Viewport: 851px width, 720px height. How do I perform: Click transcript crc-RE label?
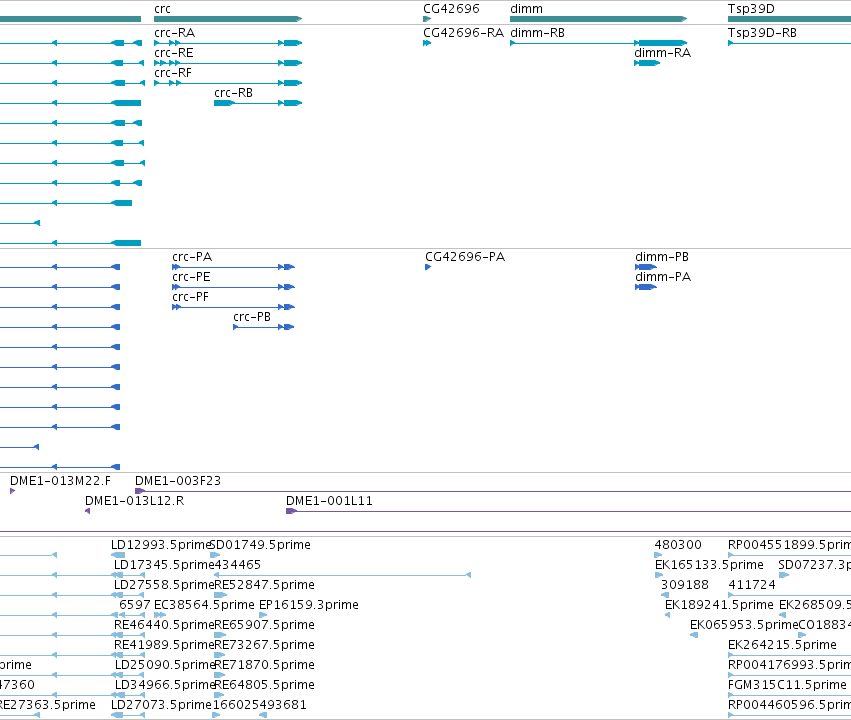pyautogui.click(x=174, y=53)
